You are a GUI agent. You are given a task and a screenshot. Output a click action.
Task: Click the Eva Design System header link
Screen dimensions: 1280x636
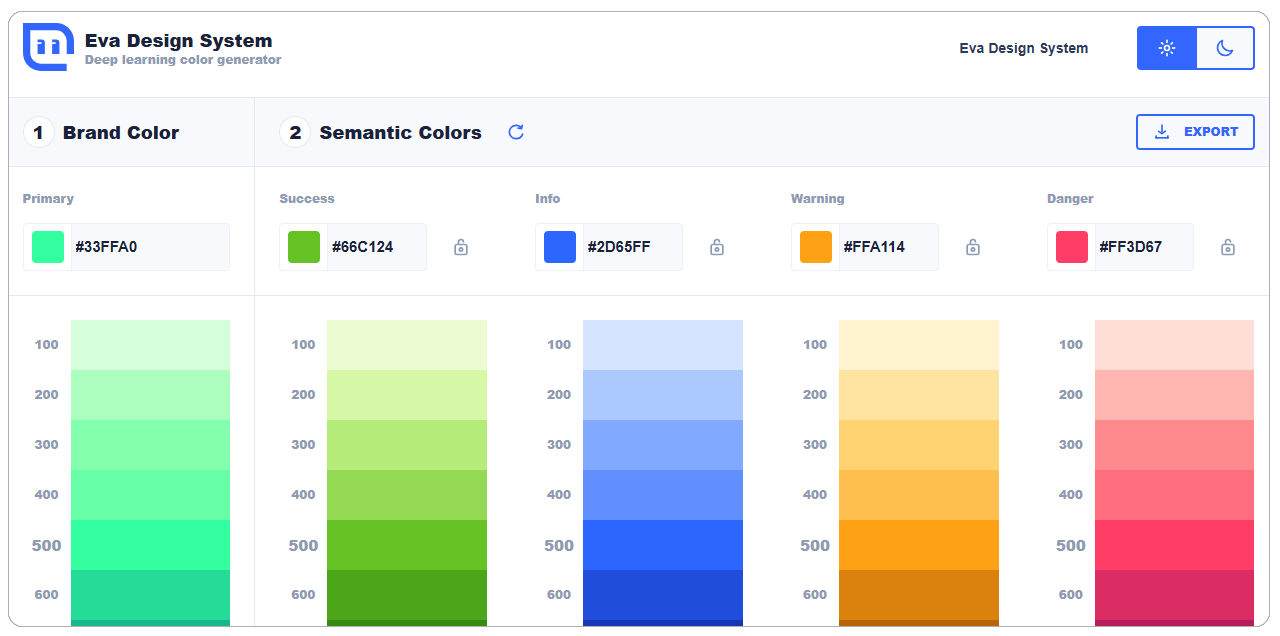tap(1023, 47)
